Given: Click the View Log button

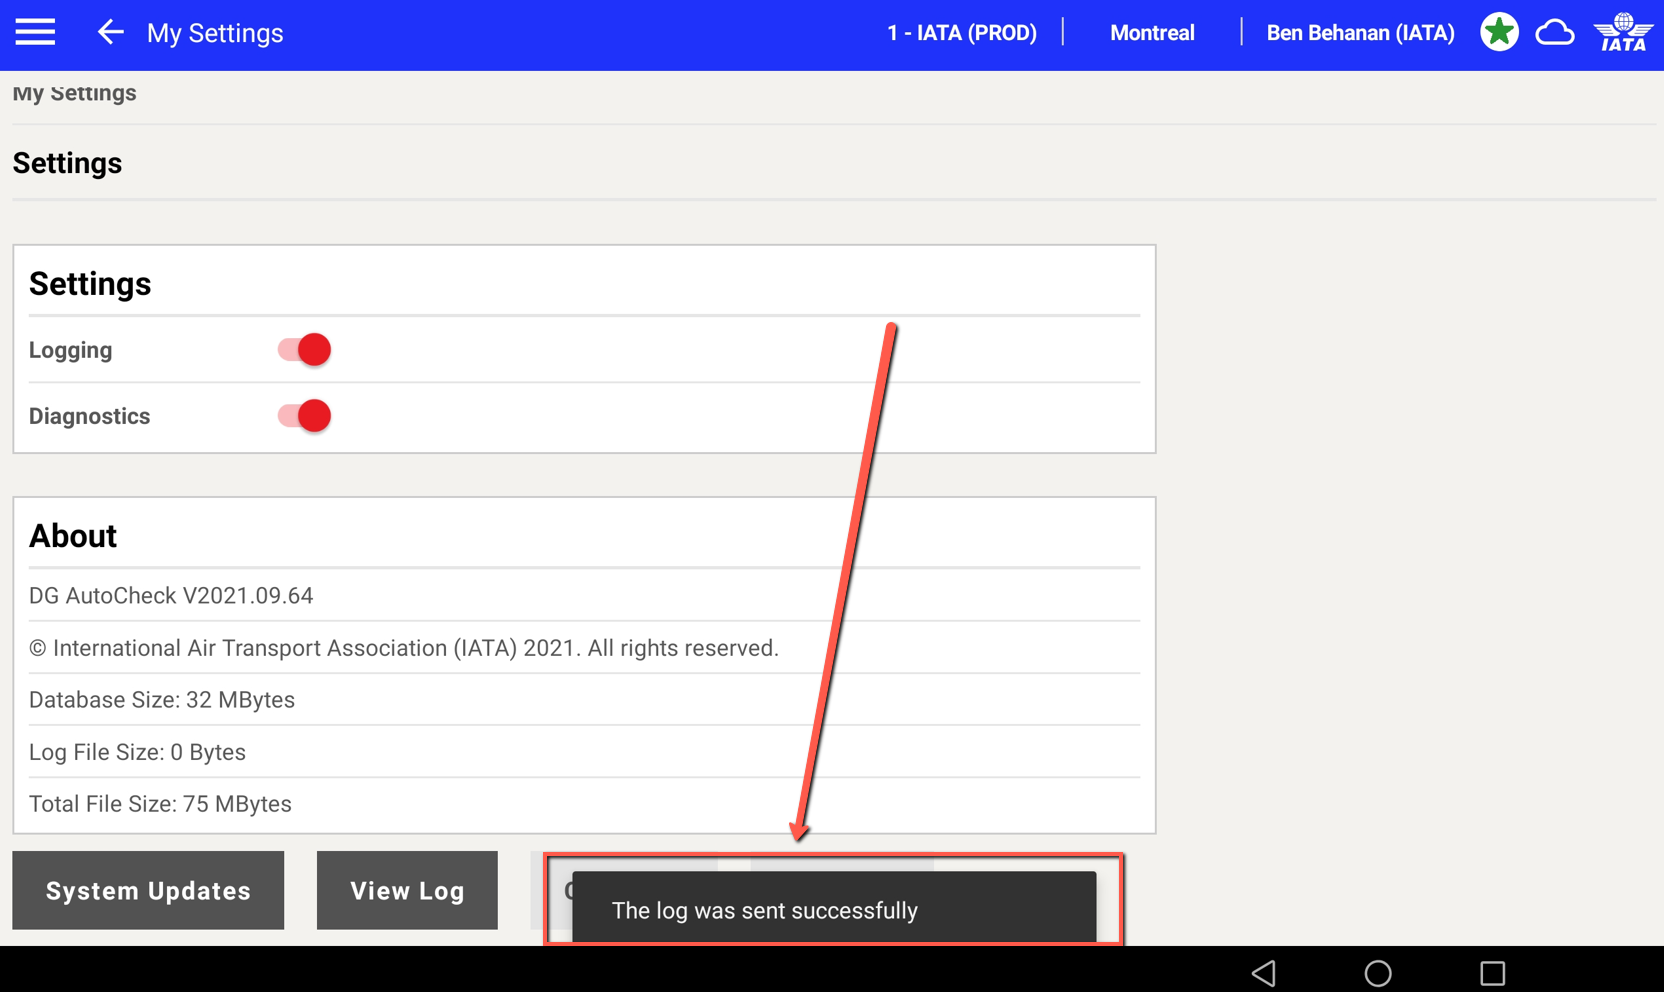Looking at the screenshot, I should [x=407, y=890].
